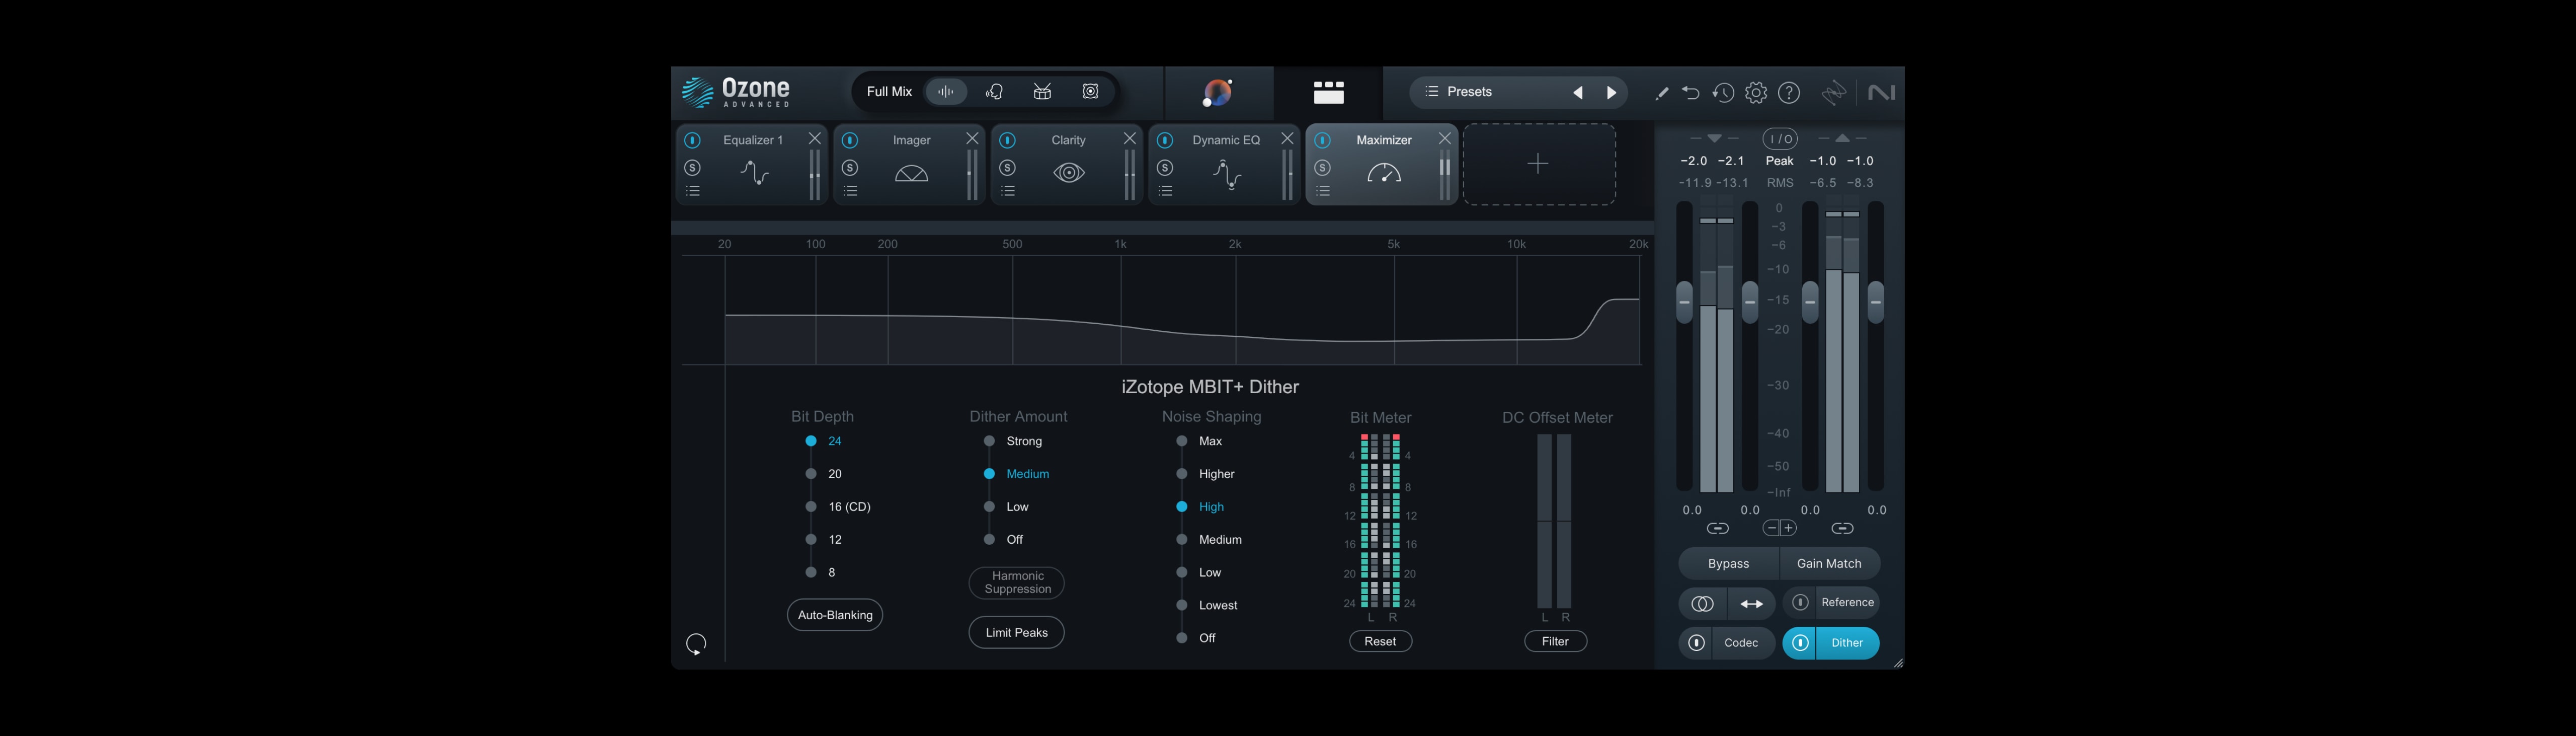Remove the Clarity module
The image size is (2576, 736).
click(x=1130, y=139)
